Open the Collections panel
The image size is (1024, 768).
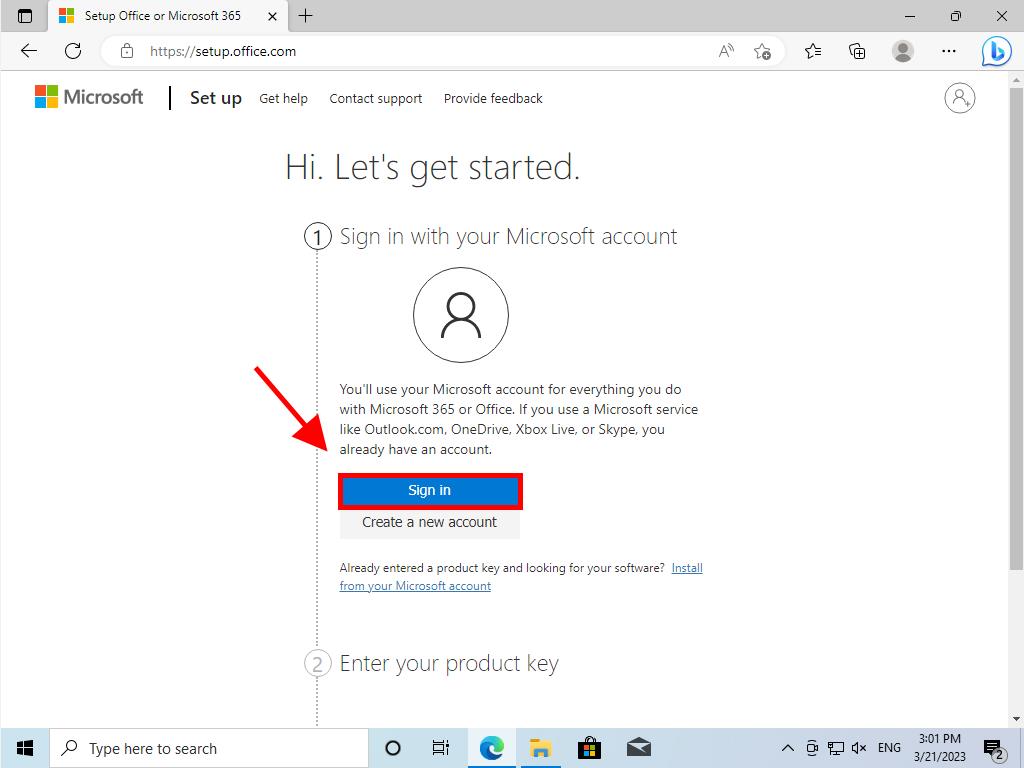(x=856, y=51)
